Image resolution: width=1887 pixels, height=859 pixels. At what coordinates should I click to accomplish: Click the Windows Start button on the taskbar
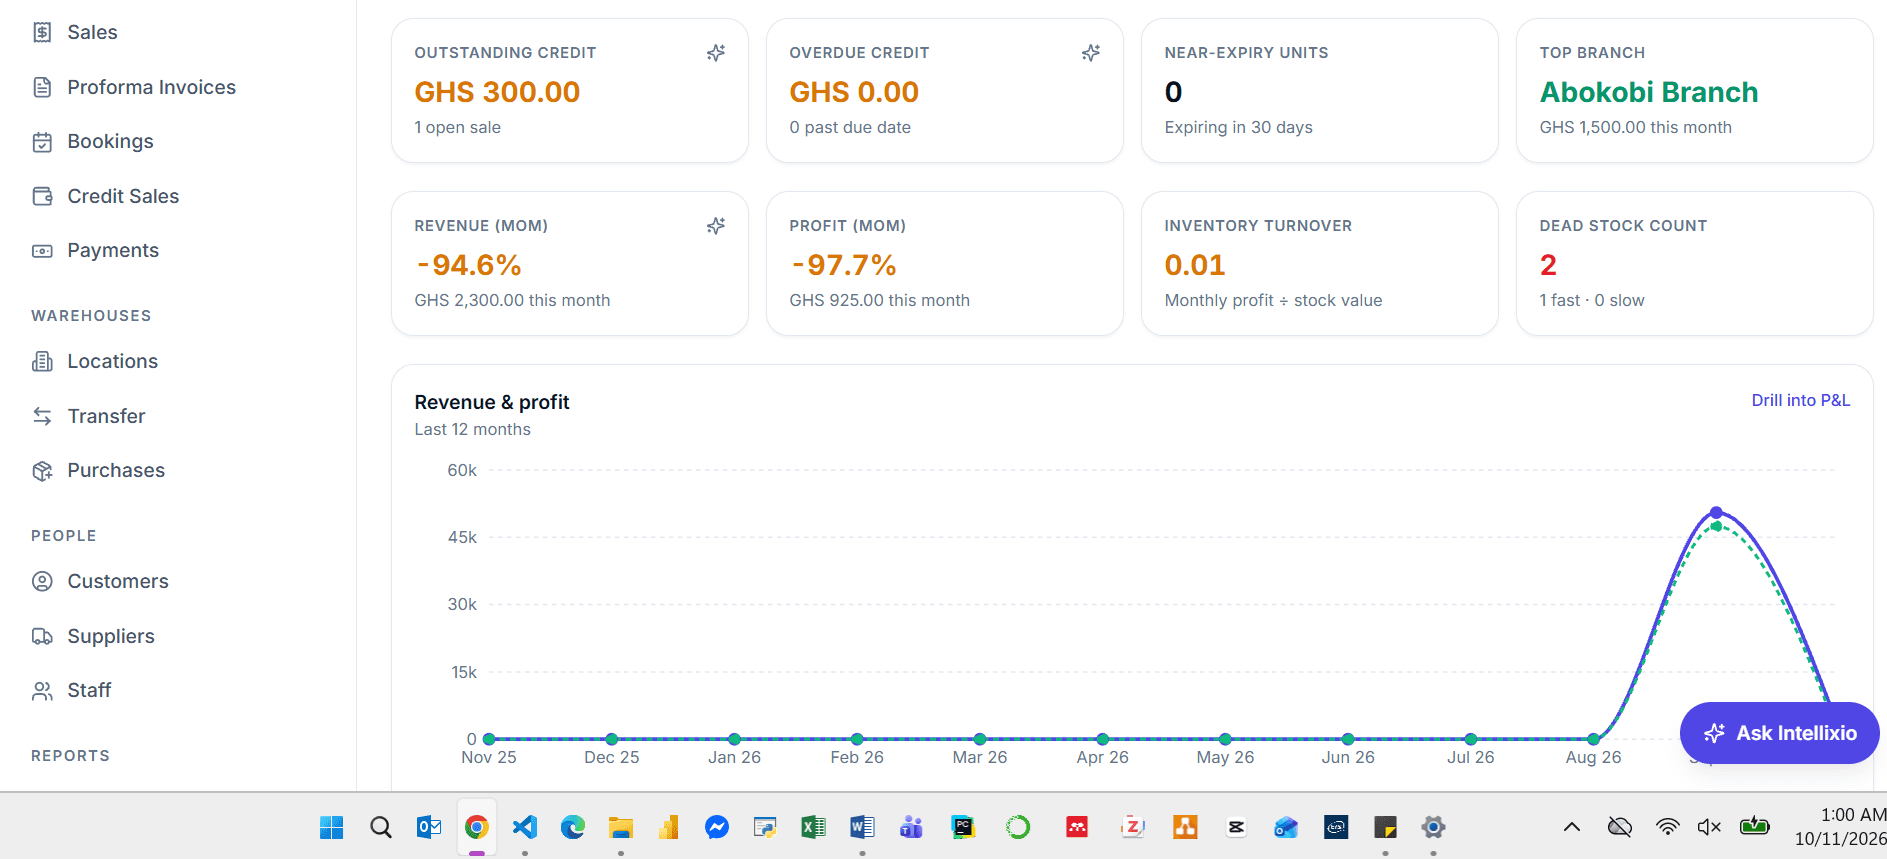(x=331, y=827)
